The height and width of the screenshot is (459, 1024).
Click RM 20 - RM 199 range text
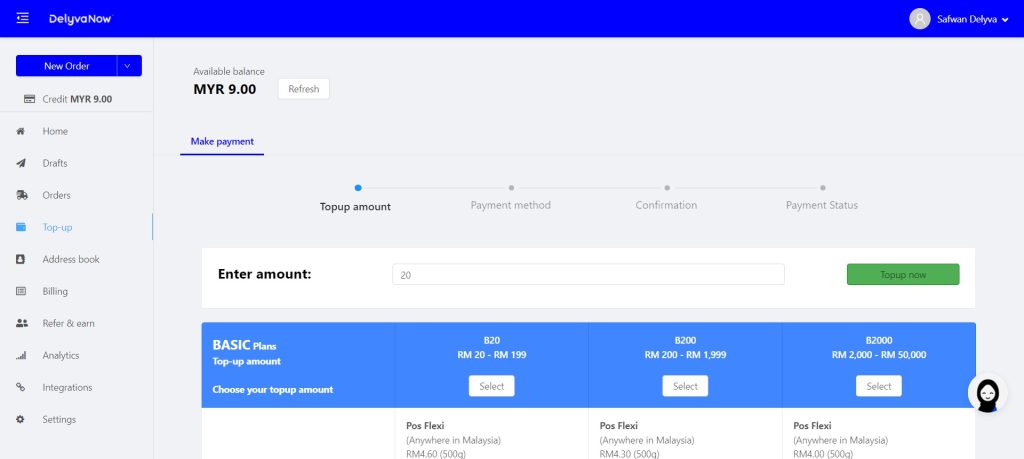(x=492, y=355)
